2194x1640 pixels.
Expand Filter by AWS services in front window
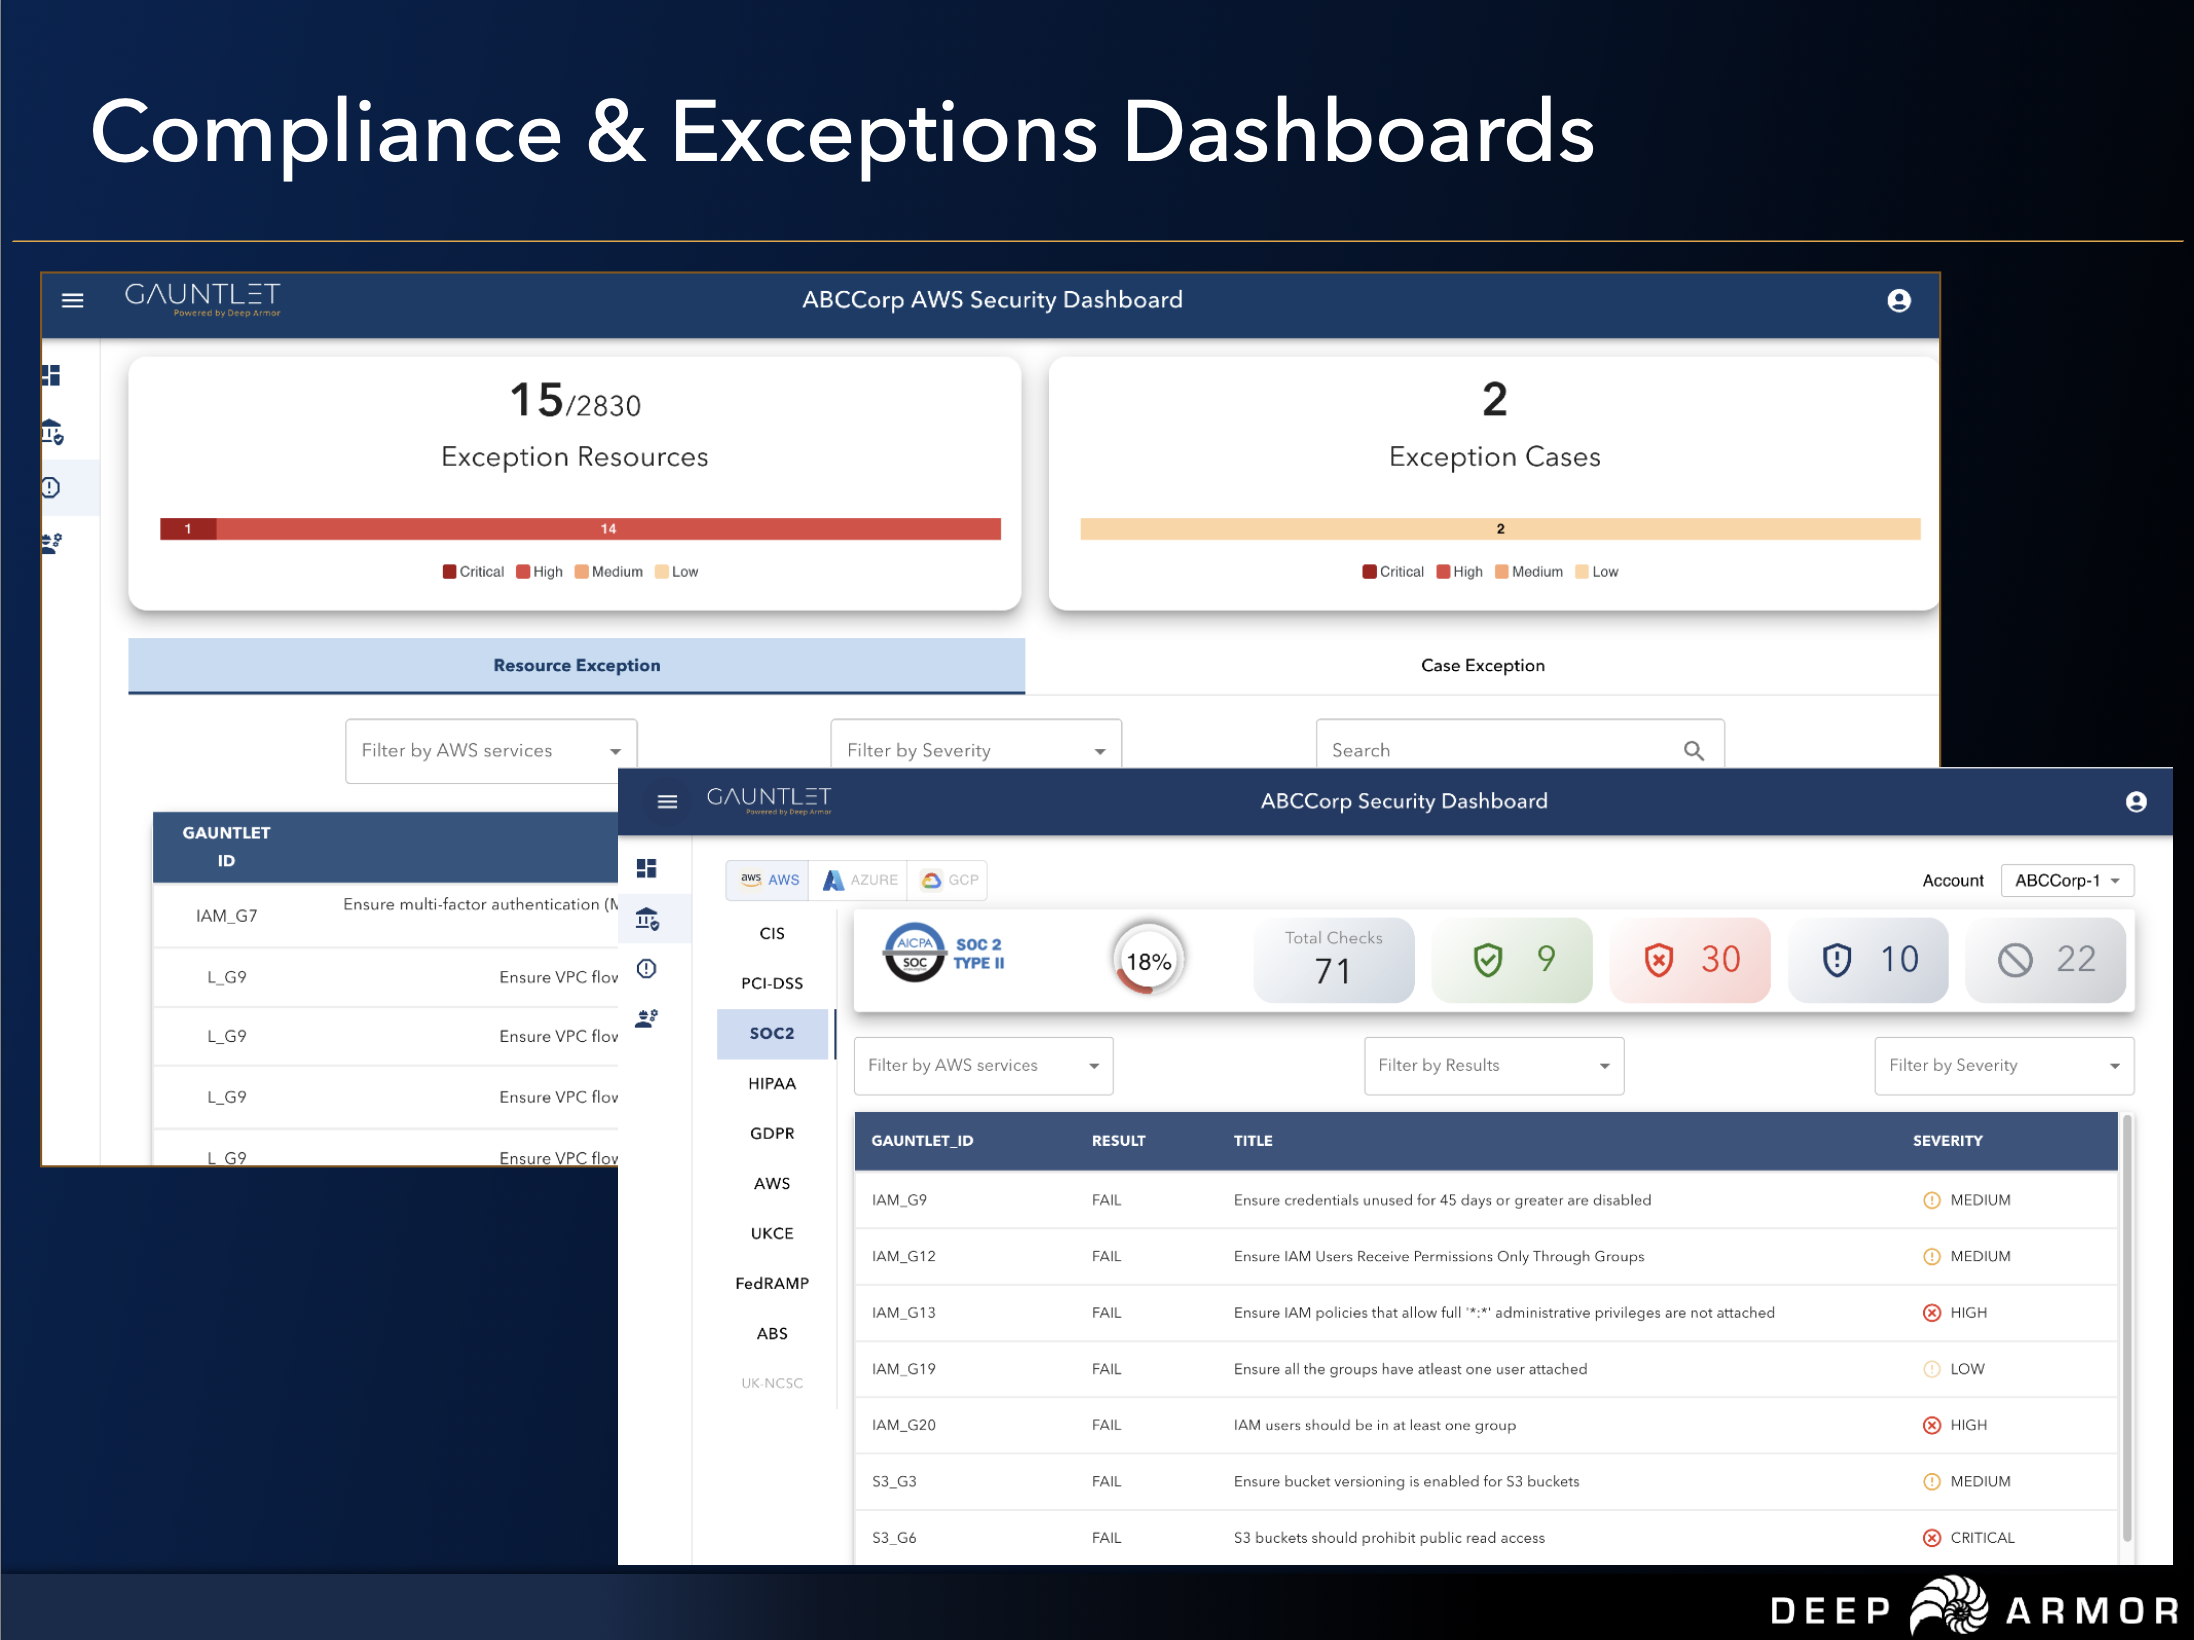click(983, 1065)
